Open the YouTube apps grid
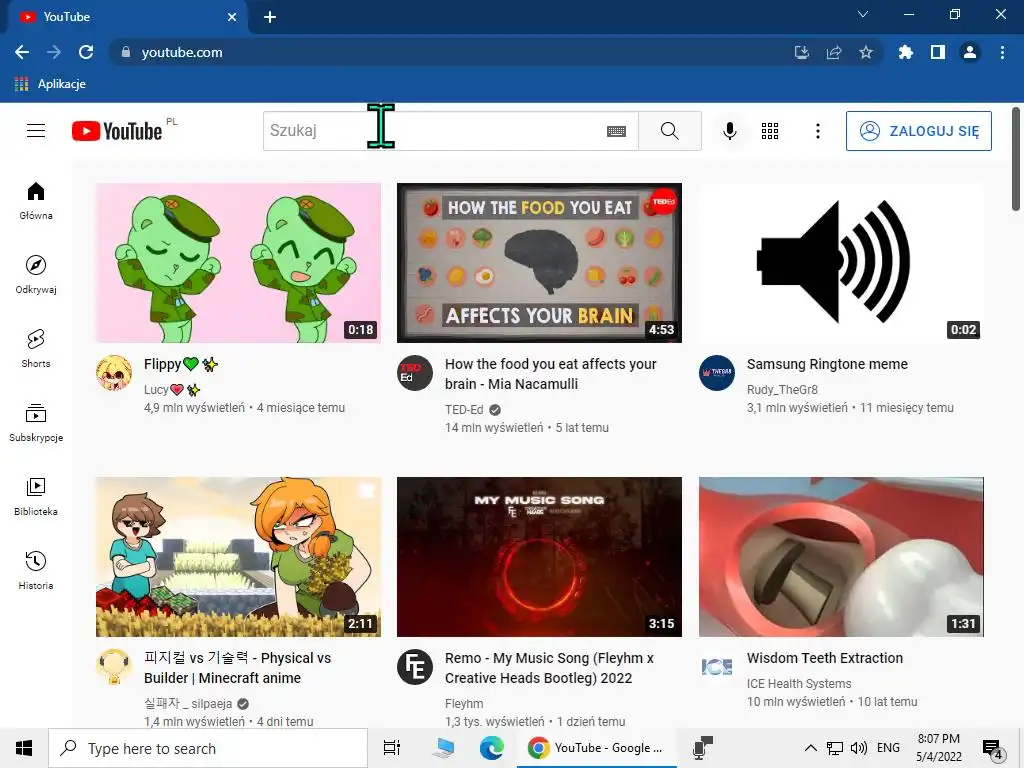The width and height of the screenshot is (1024, 768). point(770,131)
